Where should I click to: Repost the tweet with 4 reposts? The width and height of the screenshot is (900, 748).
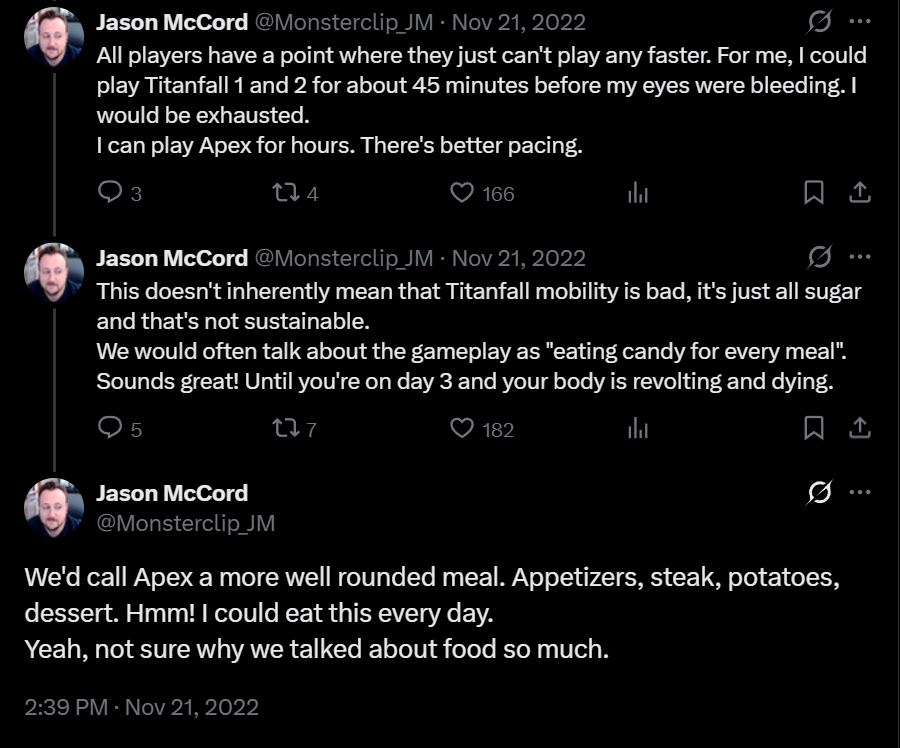point(285,193)
